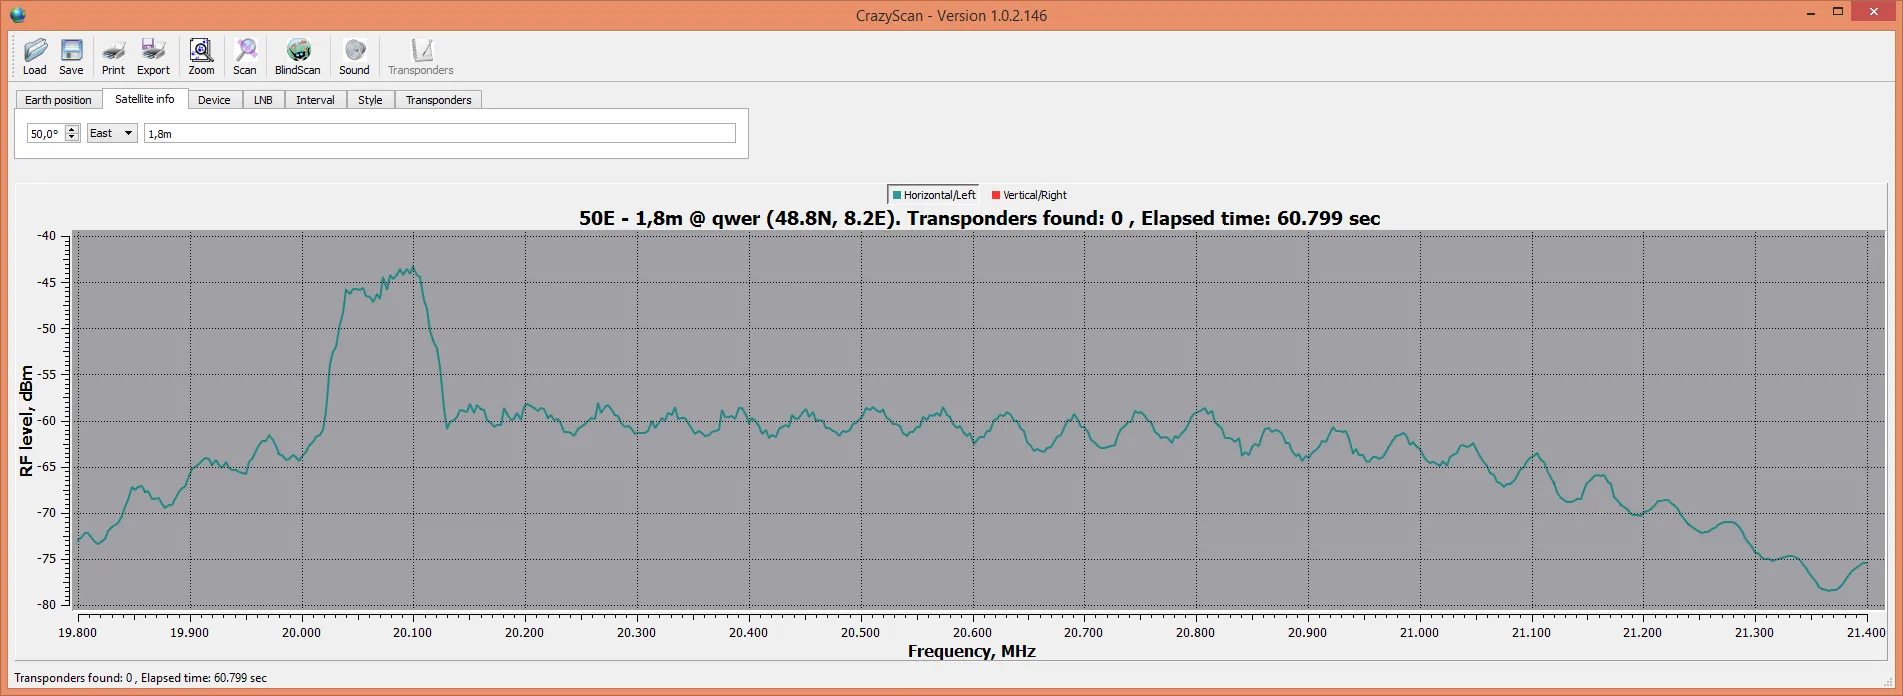Click the Load toolbar icon
Screen dimensions: 1903x696
[35, 56]
